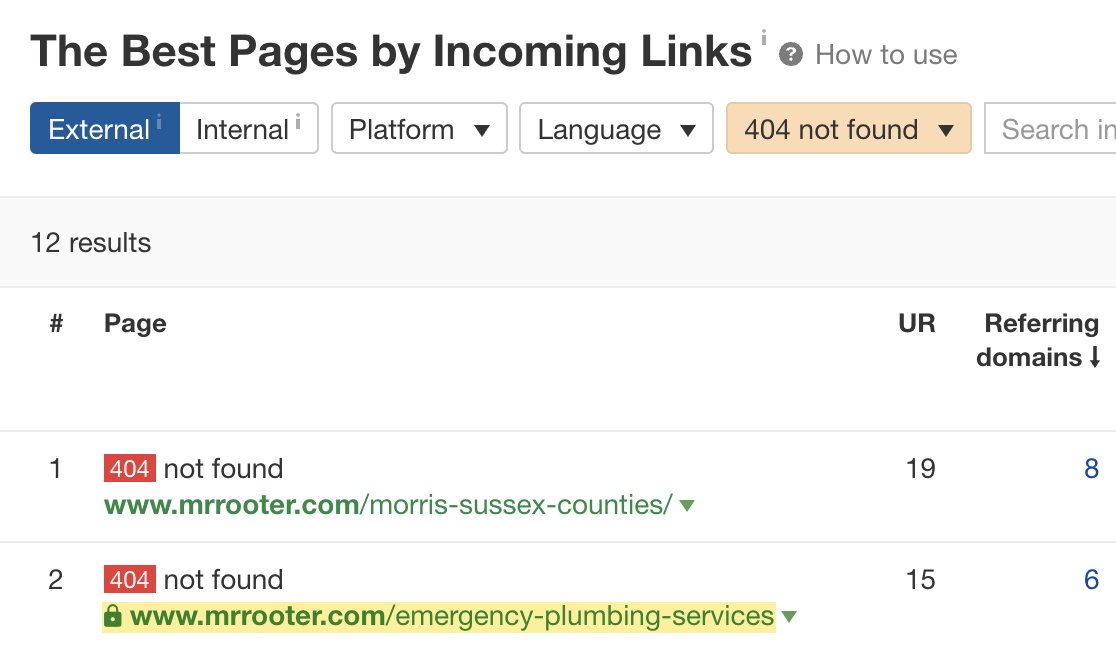This screenshot has width=1116, height=648.
Task: Open the Language dropdown
Action: click(615, 128)
